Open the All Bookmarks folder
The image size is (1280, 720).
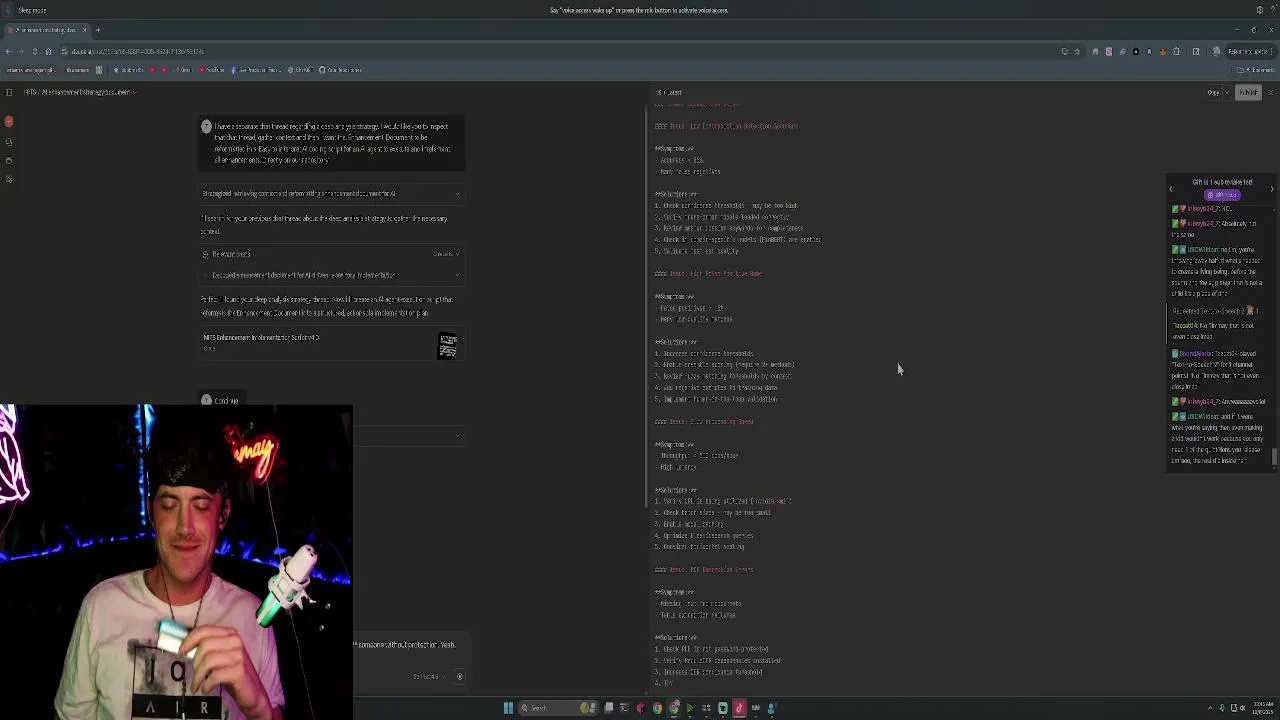[x=1255, y=70]
